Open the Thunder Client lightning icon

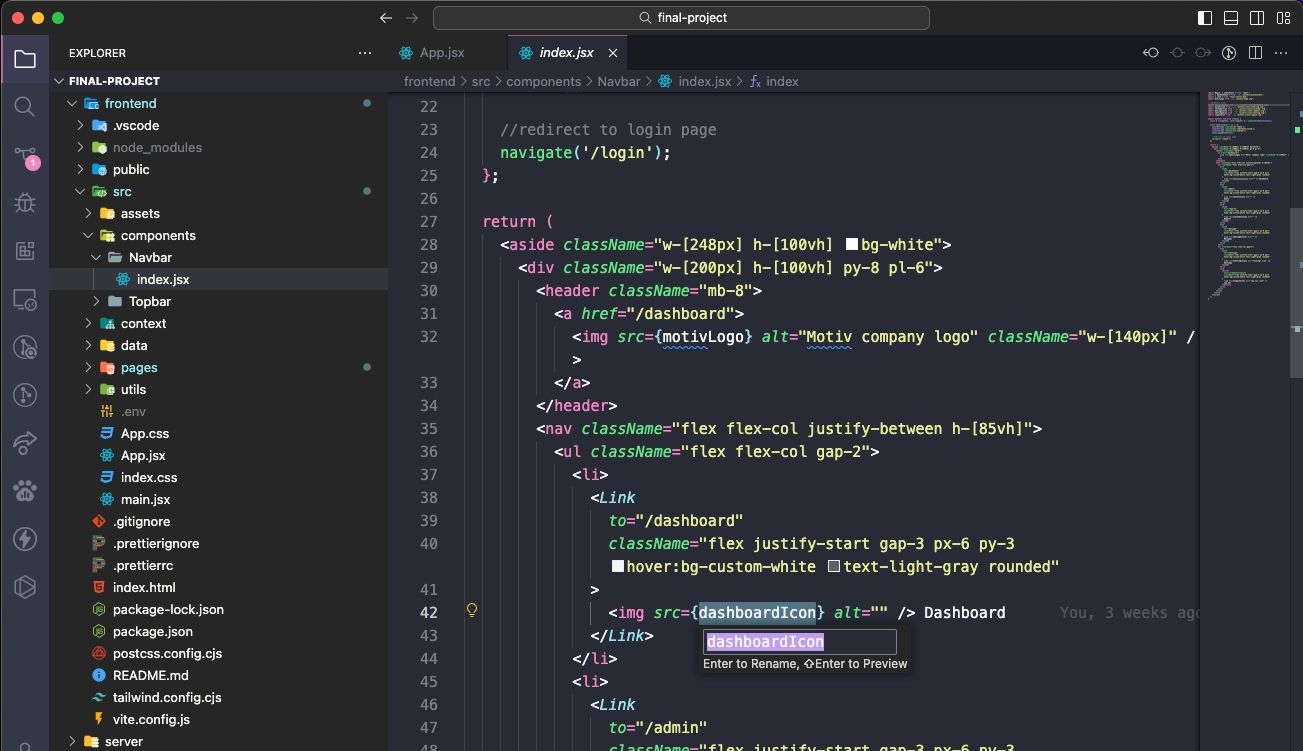point(25,539)
